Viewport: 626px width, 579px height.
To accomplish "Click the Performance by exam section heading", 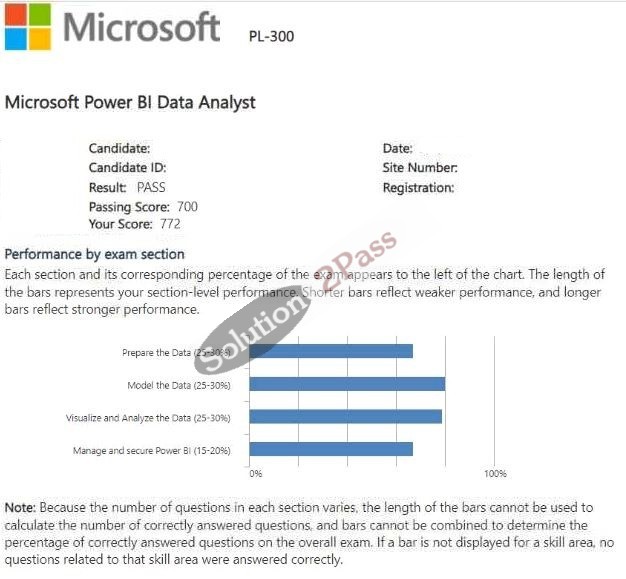I will pos(95,254).
